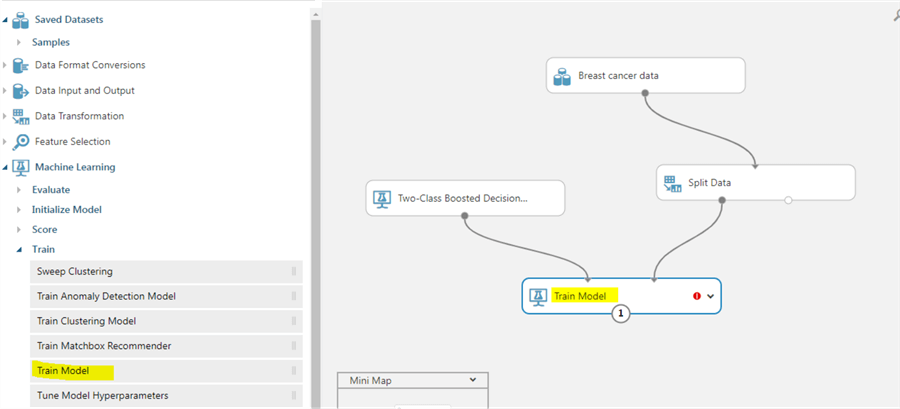
Task: Expand the Score subcategory
Action: click(x=20, y=229)
